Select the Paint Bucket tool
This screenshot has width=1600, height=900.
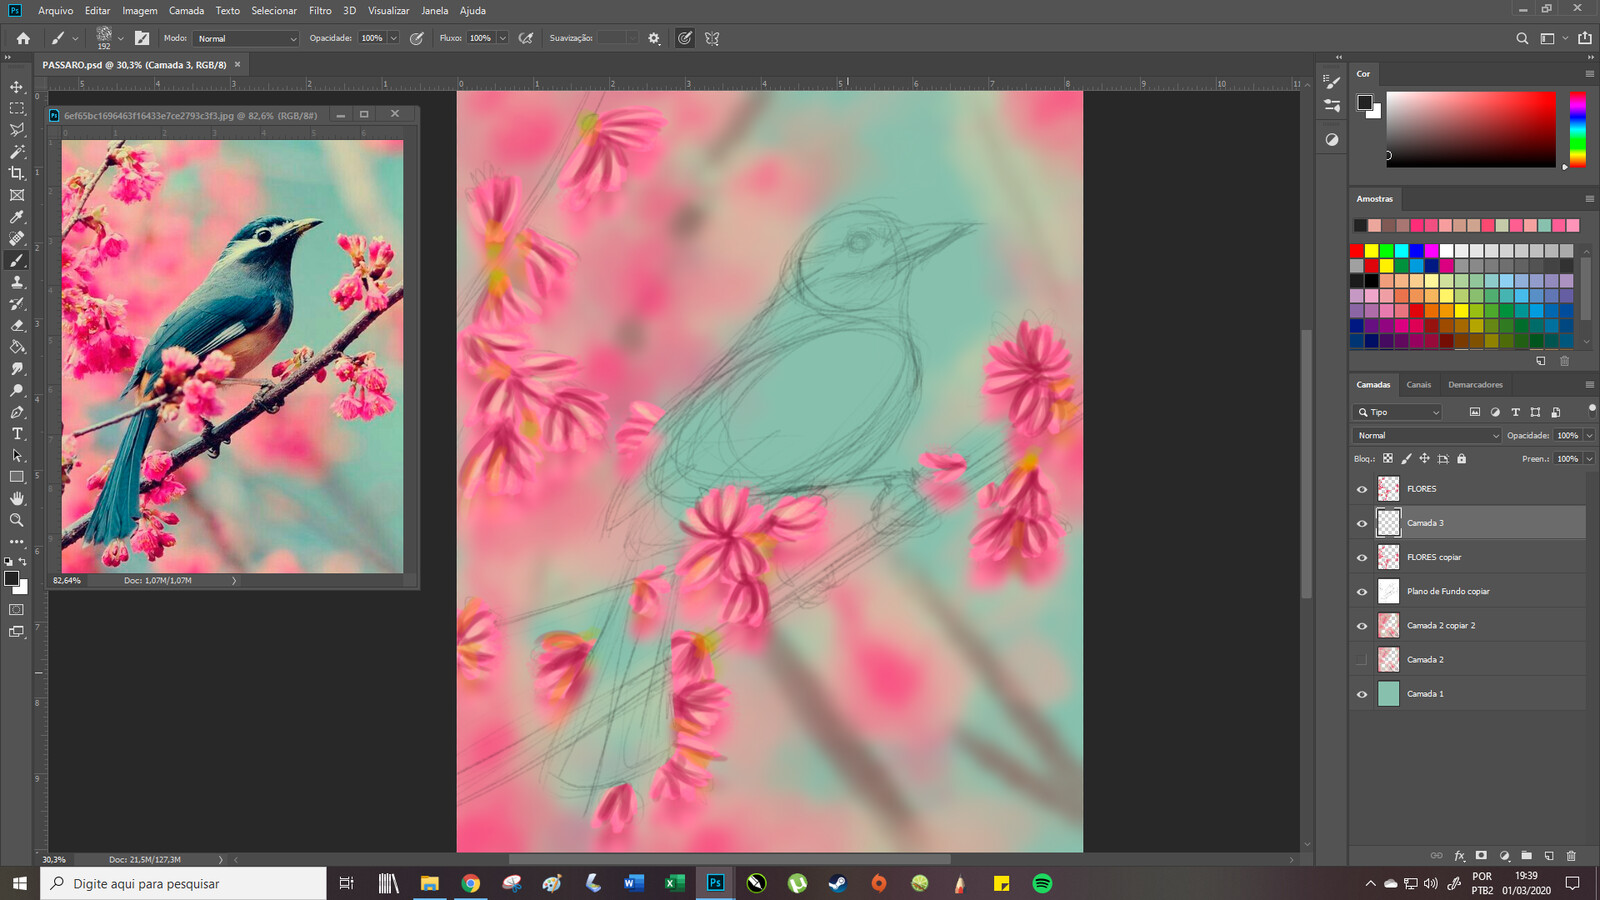[x=17, y=347]
